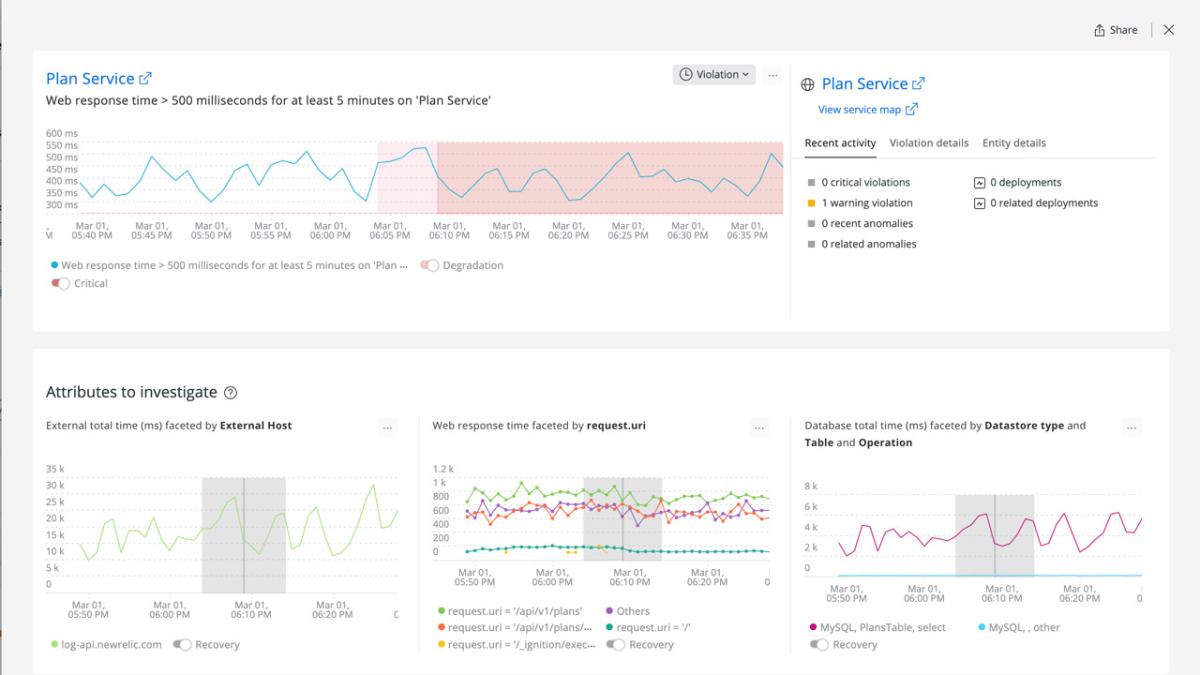Click the Plan Service title link on left
The image size is (1200, 675).
[x=90, y=79]
